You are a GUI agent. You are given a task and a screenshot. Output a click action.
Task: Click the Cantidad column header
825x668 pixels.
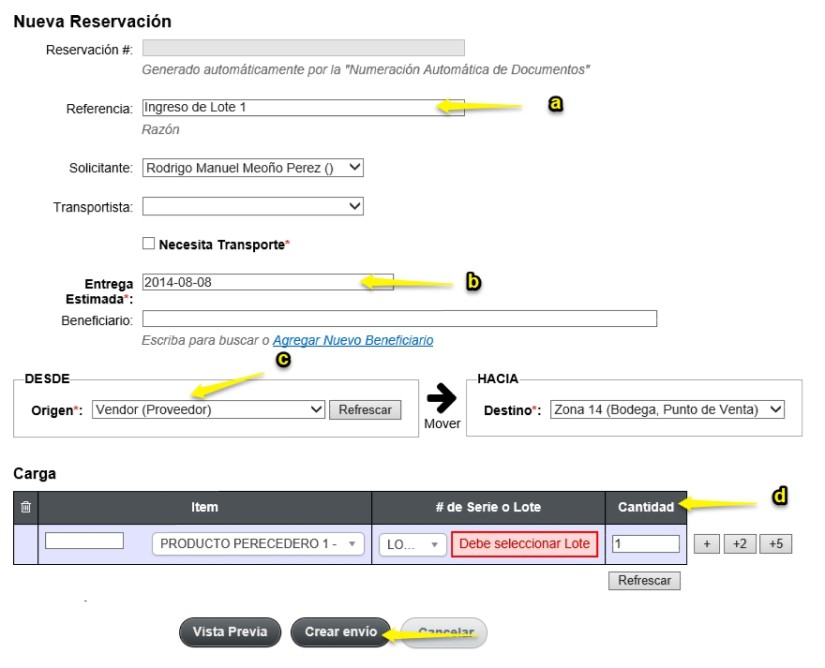point(646,508)
